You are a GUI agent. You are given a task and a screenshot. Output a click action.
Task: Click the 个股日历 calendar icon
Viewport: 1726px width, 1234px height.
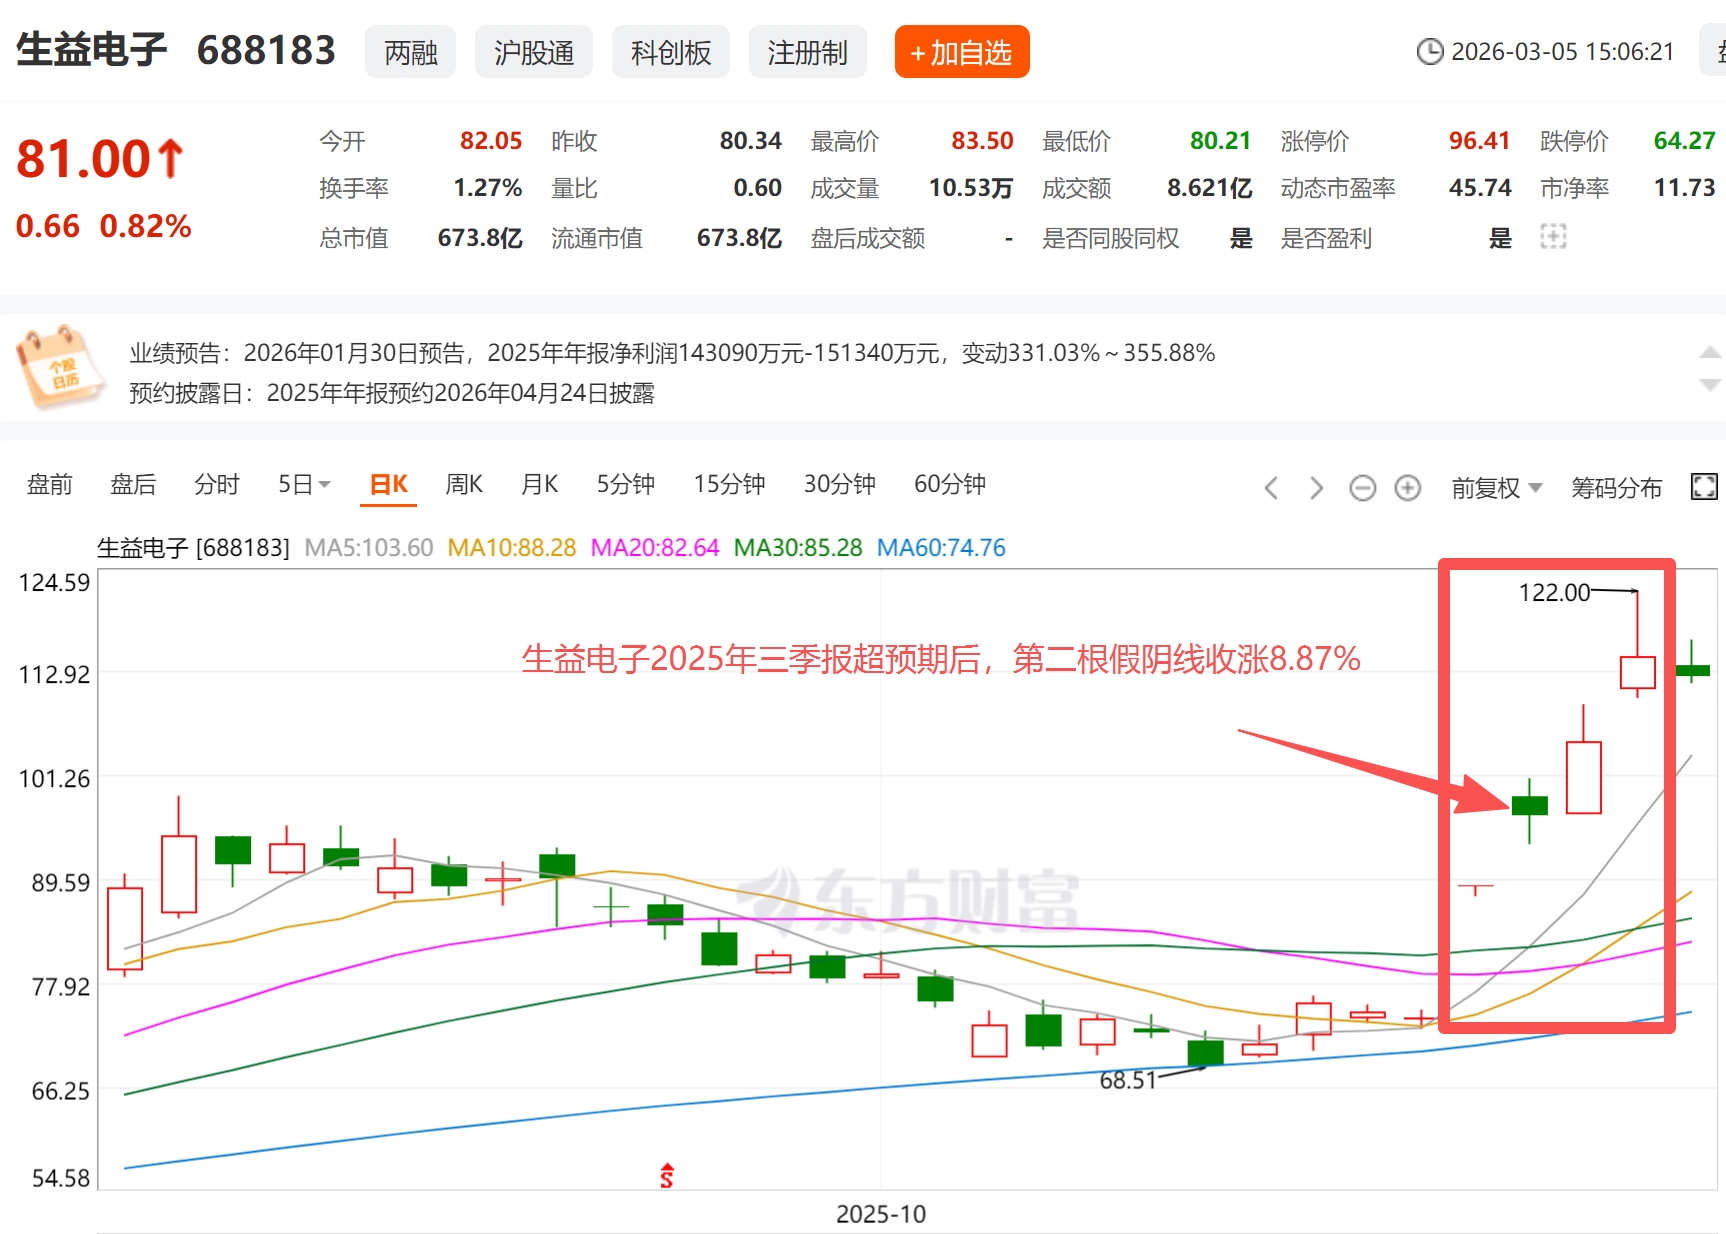pyautogui.click(x=59, y=366)
